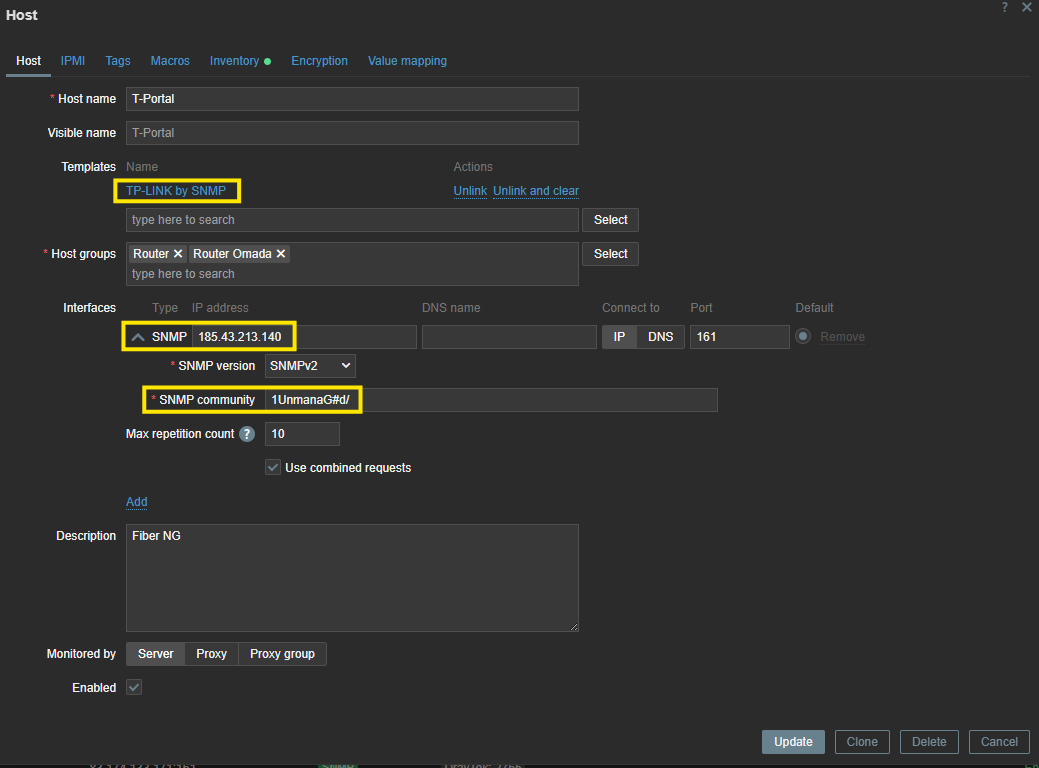The image size is (1039, 768).
Task: Open Max repetition count help hint icon
Action: [247, 434]
